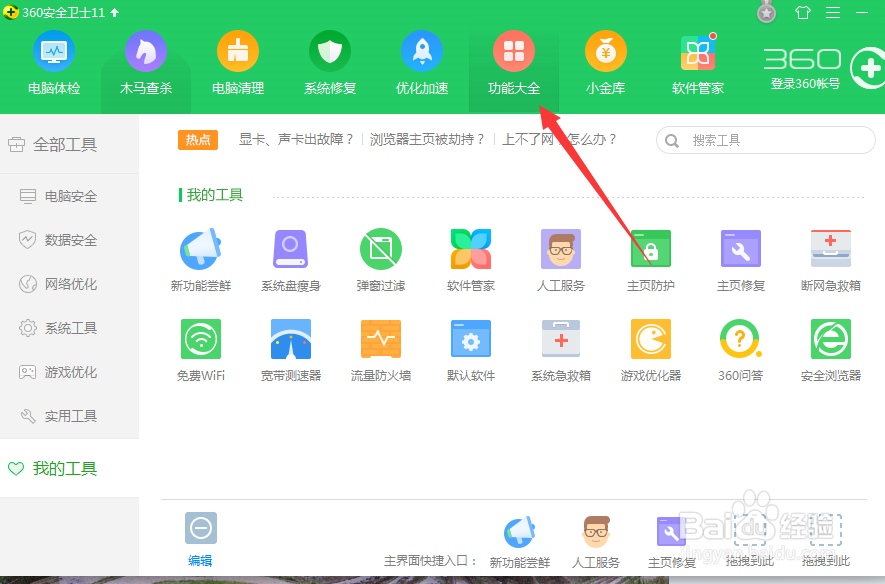The width and height of the screenshot is (885, 584).
Task: Open 电脑清理 cleanup module
Action: [x=238, y=63]
